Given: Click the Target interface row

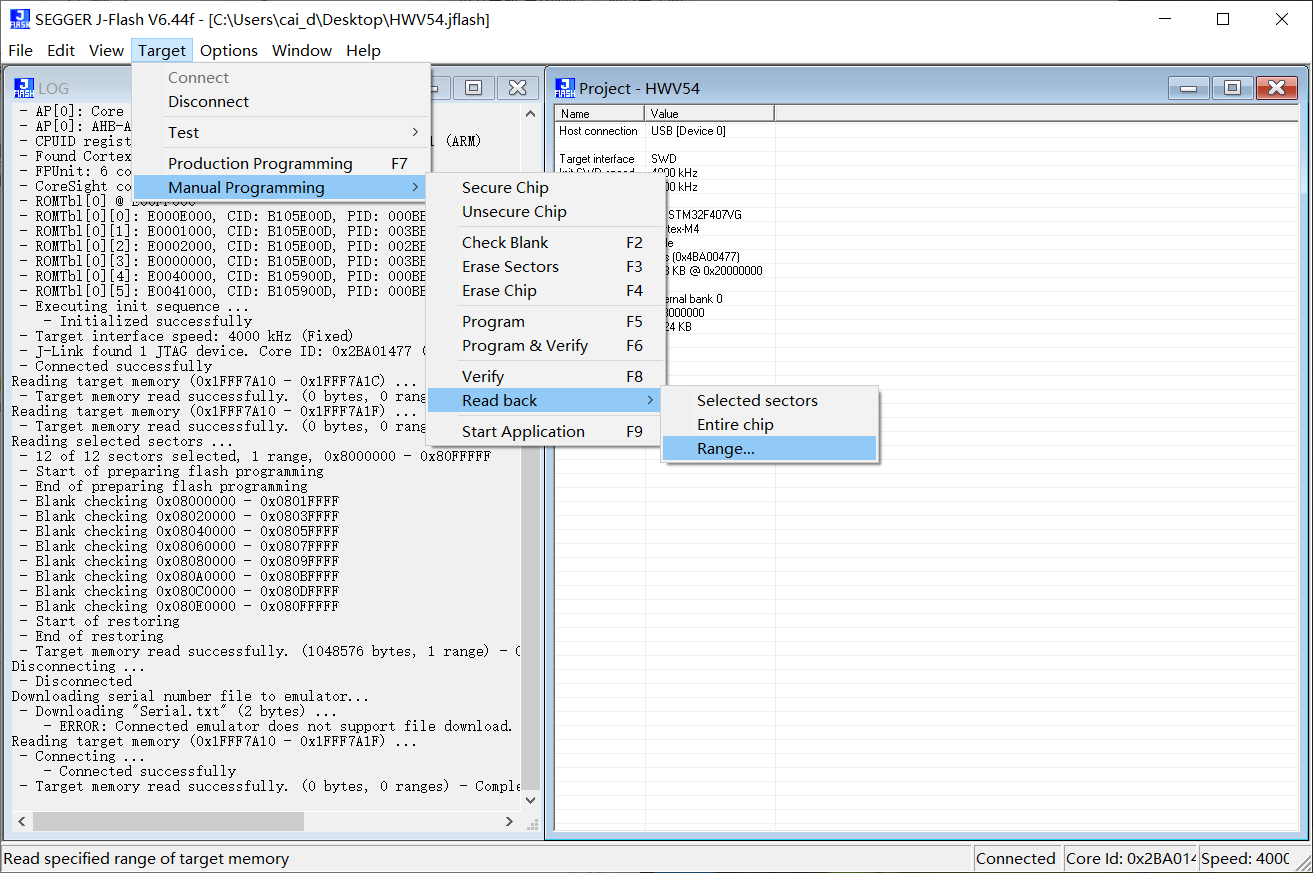Looking at the screenshot, I should click(x=926, y=159).
